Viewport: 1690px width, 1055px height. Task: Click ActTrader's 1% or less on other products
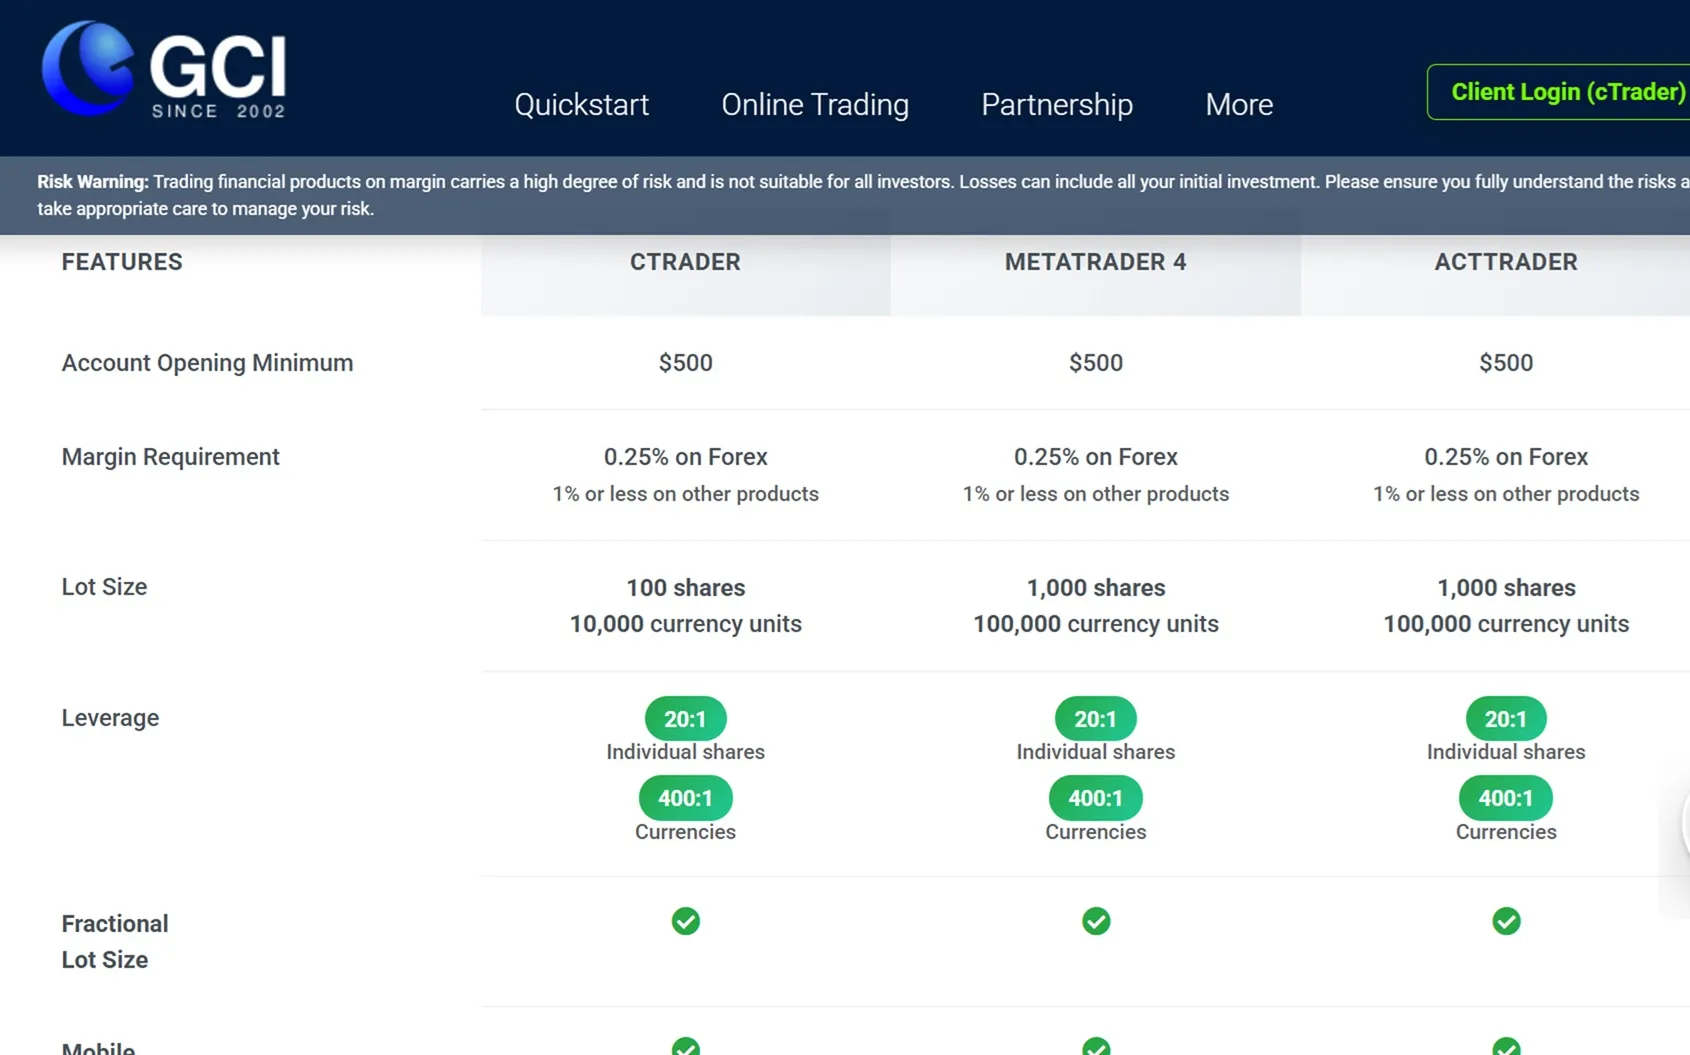[x=1506, y=494]
